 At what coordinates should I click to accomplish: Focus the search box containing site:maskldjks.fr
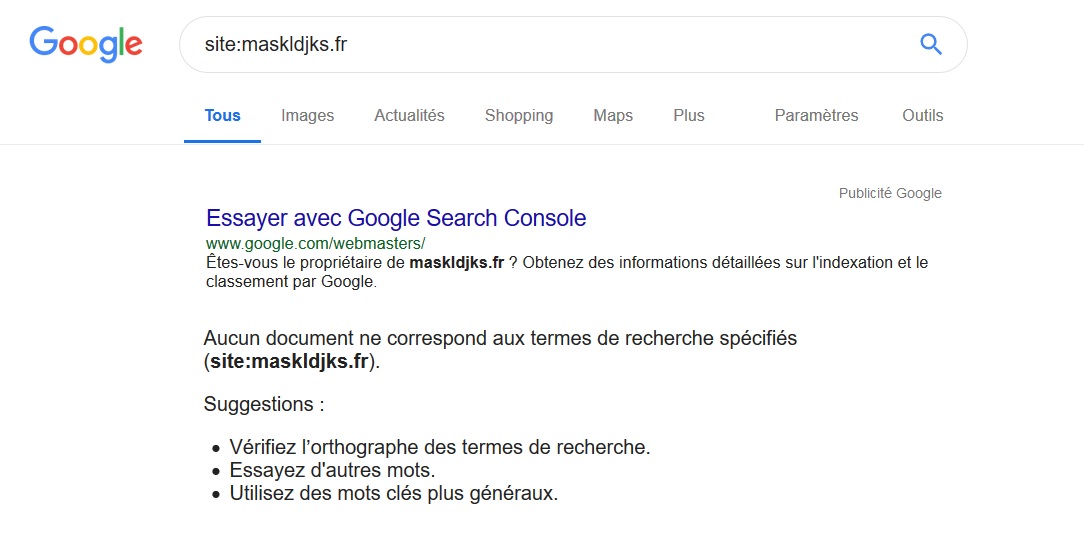pyautogui.click(x=540, y=44)
